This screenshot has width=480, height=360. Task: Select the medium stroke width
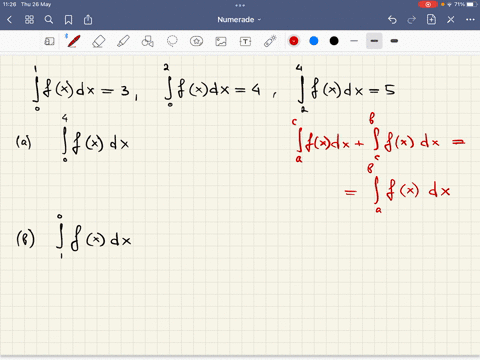[x=374, y=41]
